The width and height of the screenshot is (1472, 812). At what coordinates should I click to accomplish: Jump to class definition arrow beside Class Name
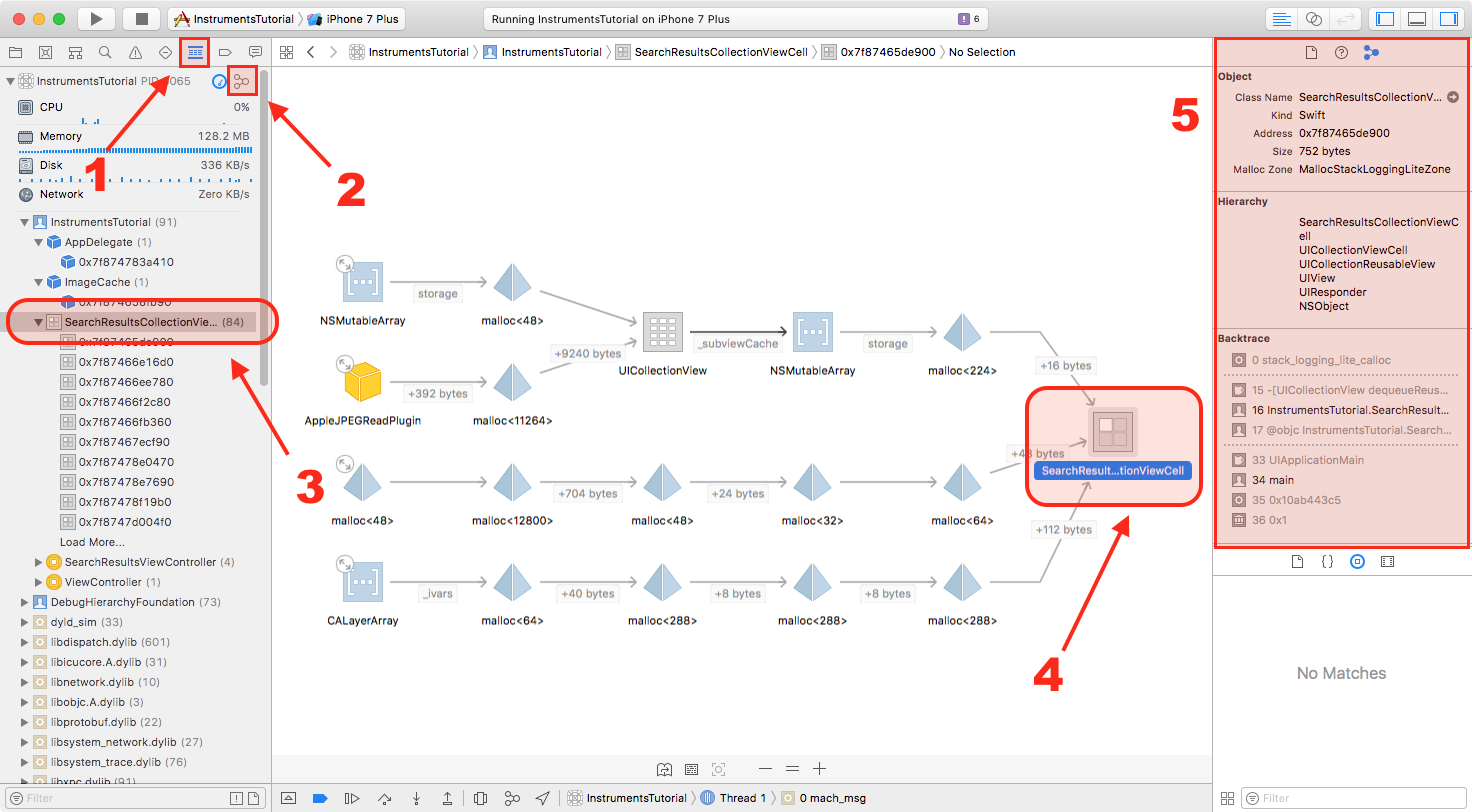pos(1453,97)
